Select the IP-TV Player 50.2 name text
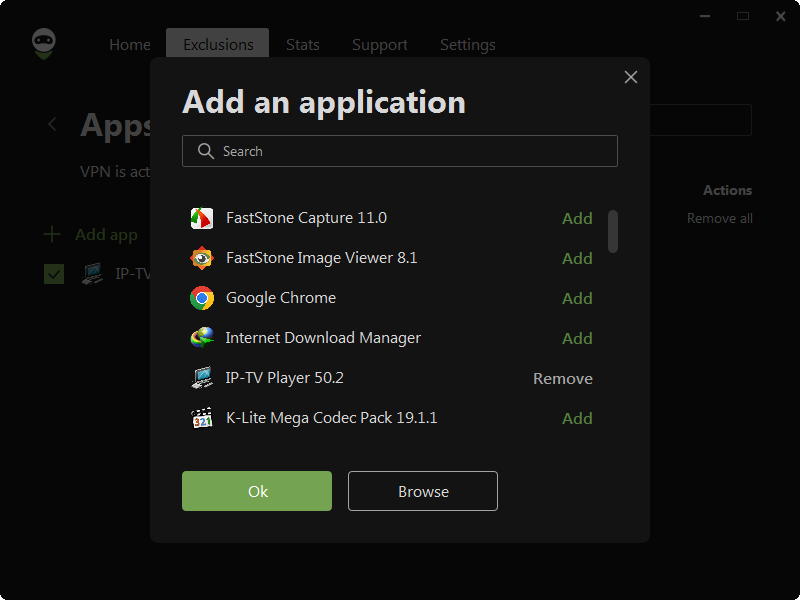The width and height of the screenshot is (800, 600). (284, 378)
